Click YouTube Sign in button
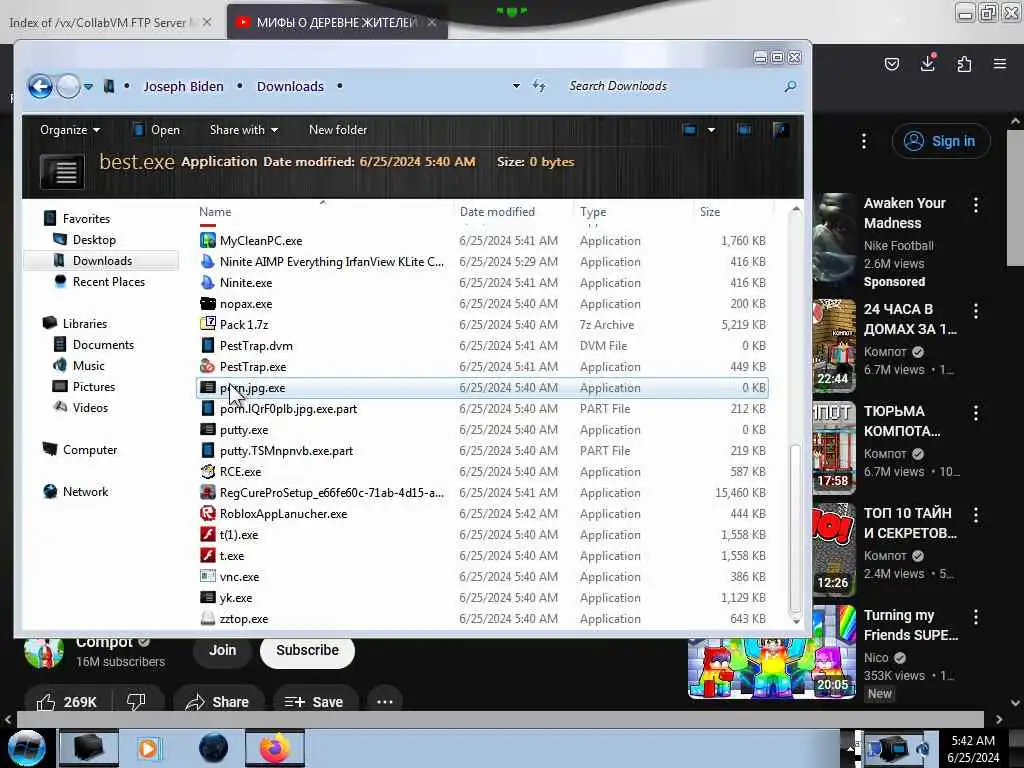 [x=941, y=141]
